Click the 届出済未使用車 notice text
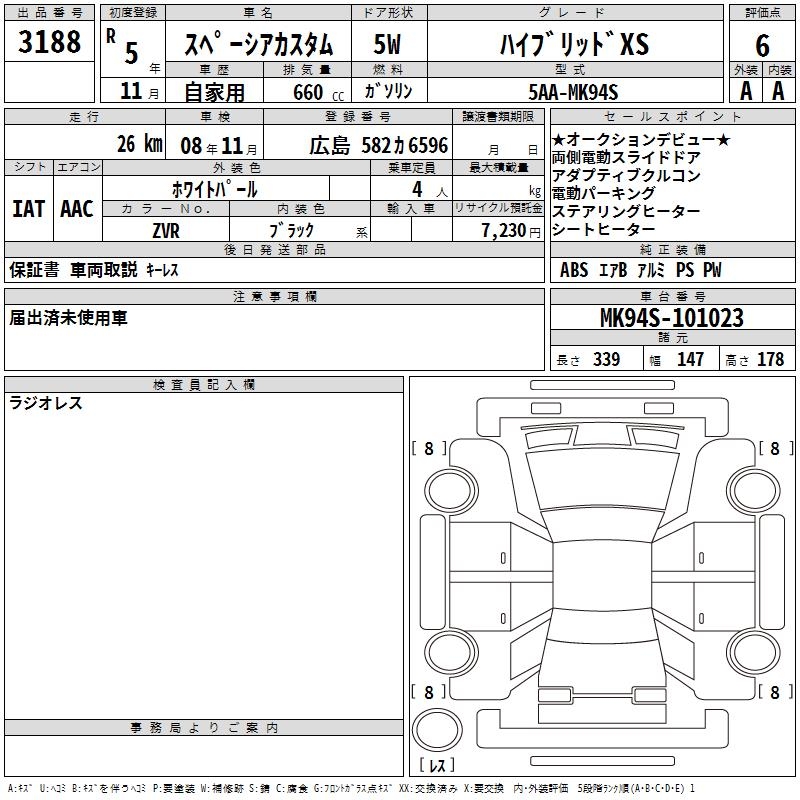Image resolution: width=800 pixels, height=800 pixels. [68, 318]
